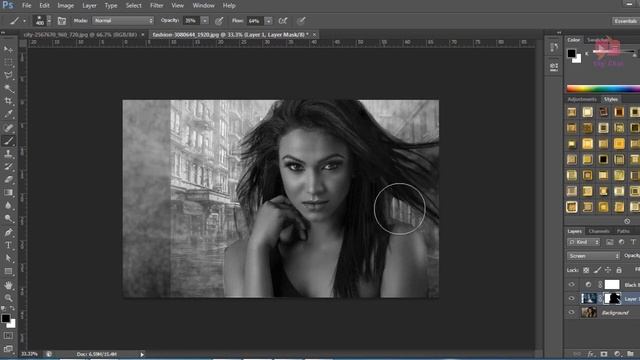The width and height of the screenshot is (640, 360).
Task: Open the brush Mode dropdown (Normal)
Action: click(x=123, y=20)
